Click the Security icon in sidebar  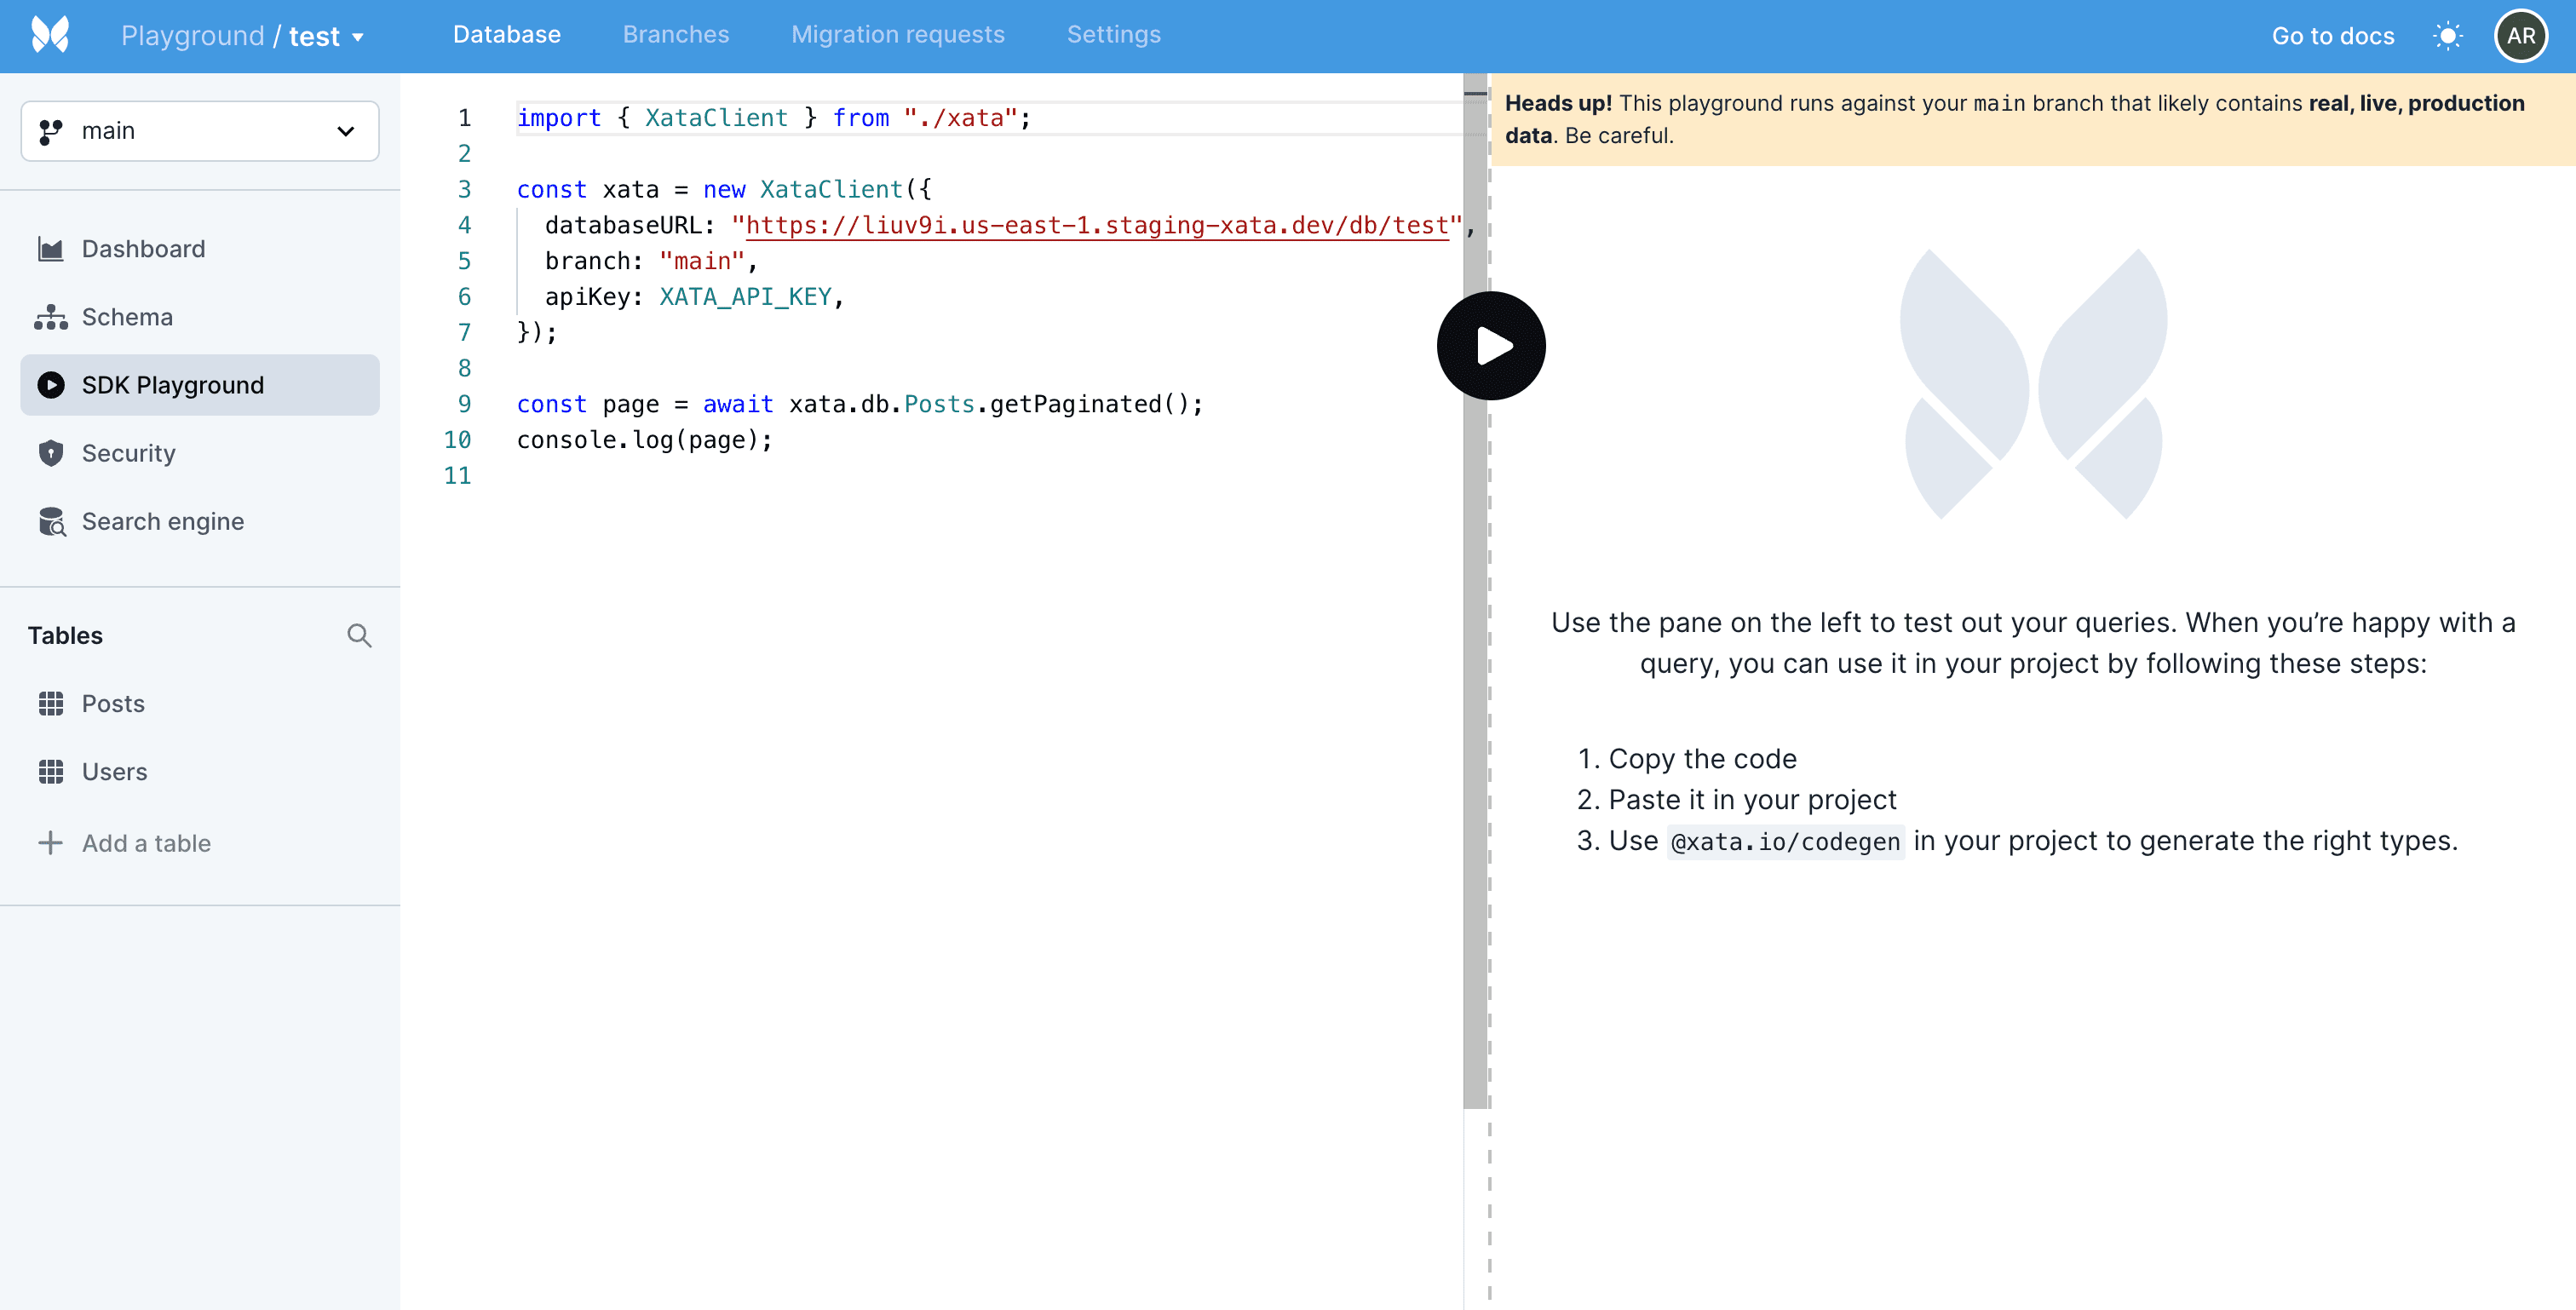pos(52,453)
